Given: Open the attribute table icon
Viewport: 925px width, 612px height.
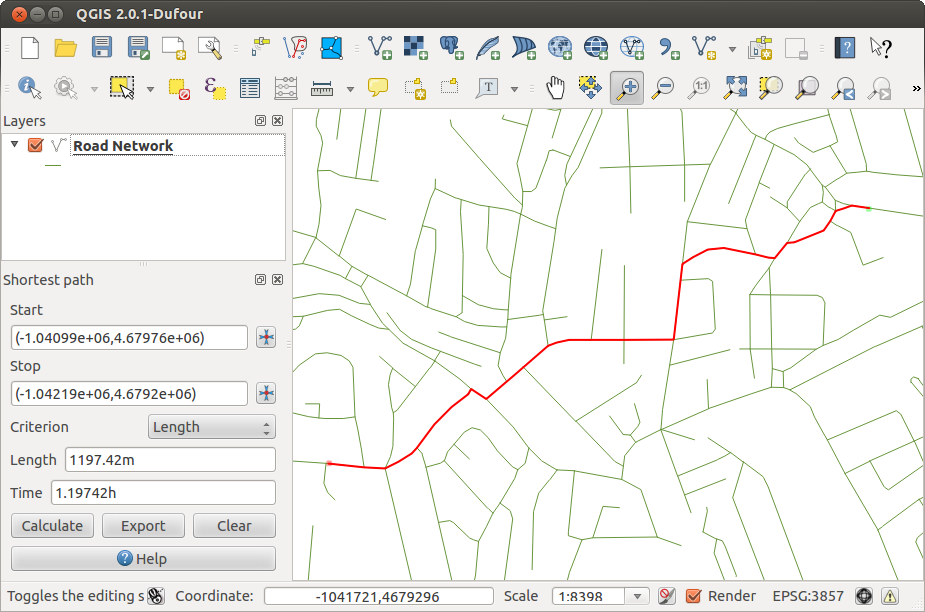Looking at the screenshot, I should [x=249, y=88].
